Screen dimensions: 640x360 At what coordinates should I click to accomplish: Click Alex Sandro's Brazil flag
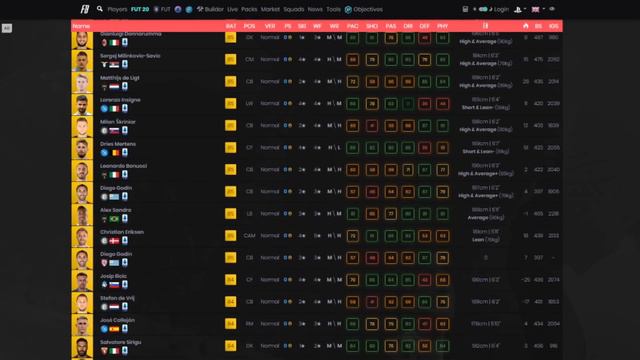(x=115, y=219)
